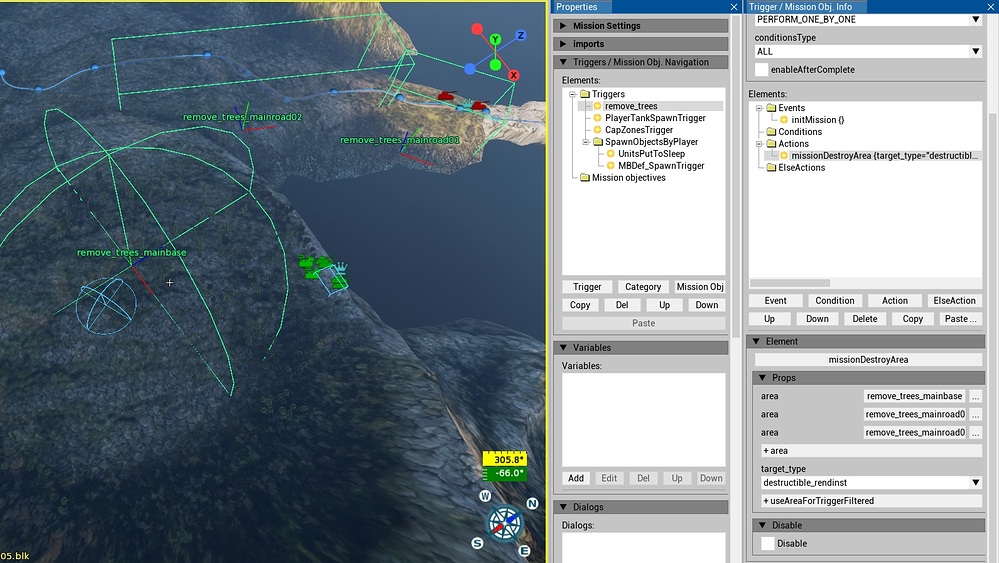999x563 pixels.
Task: Close the Properties panel
Action: coord(735,7)
